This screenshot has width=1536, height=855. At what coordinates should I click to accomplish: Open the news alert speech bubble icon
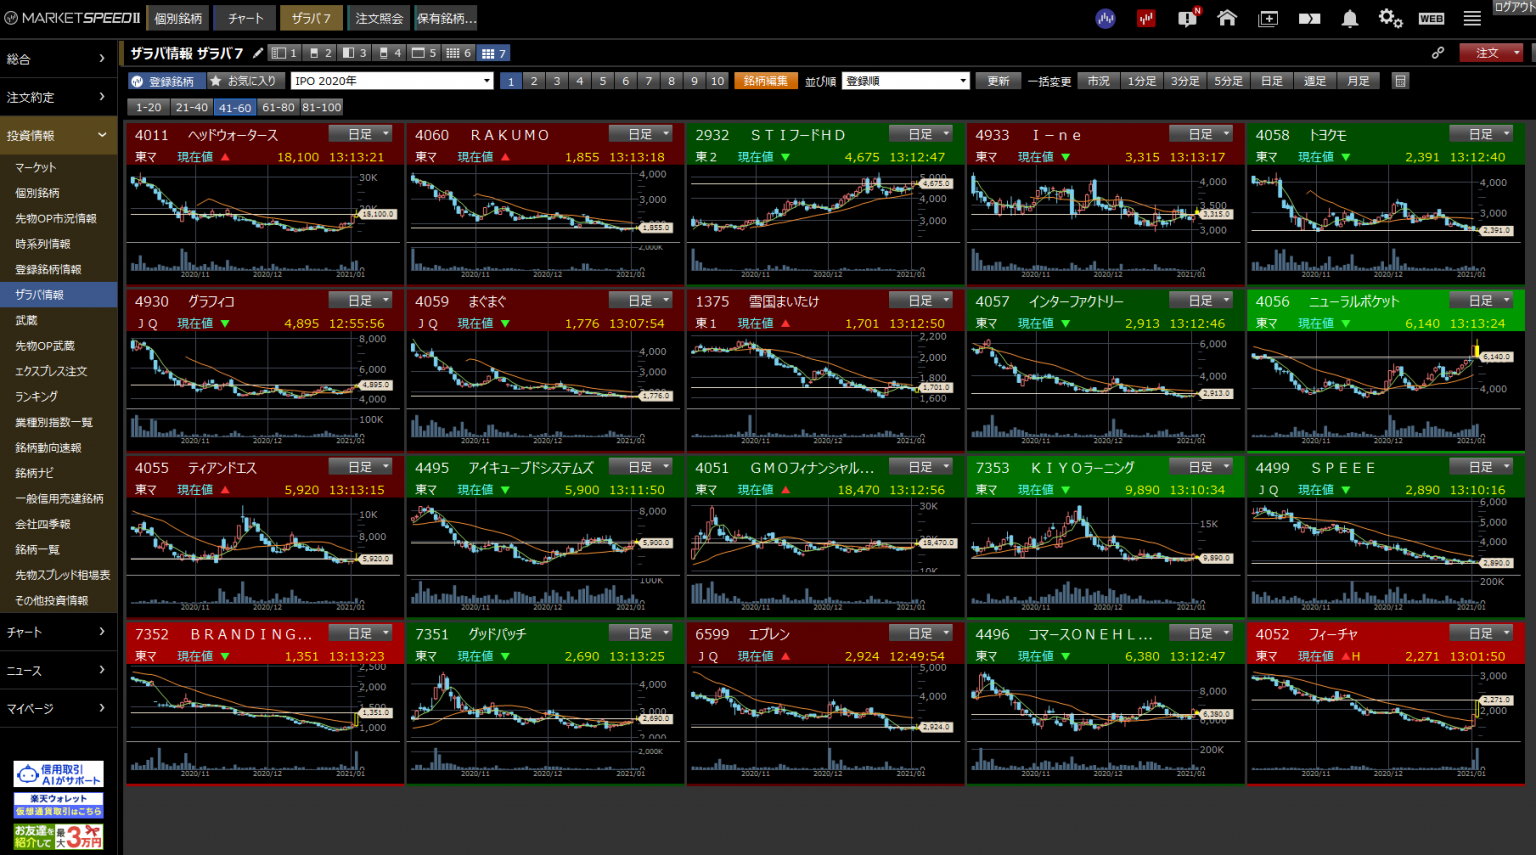[x=1187, y=18]
